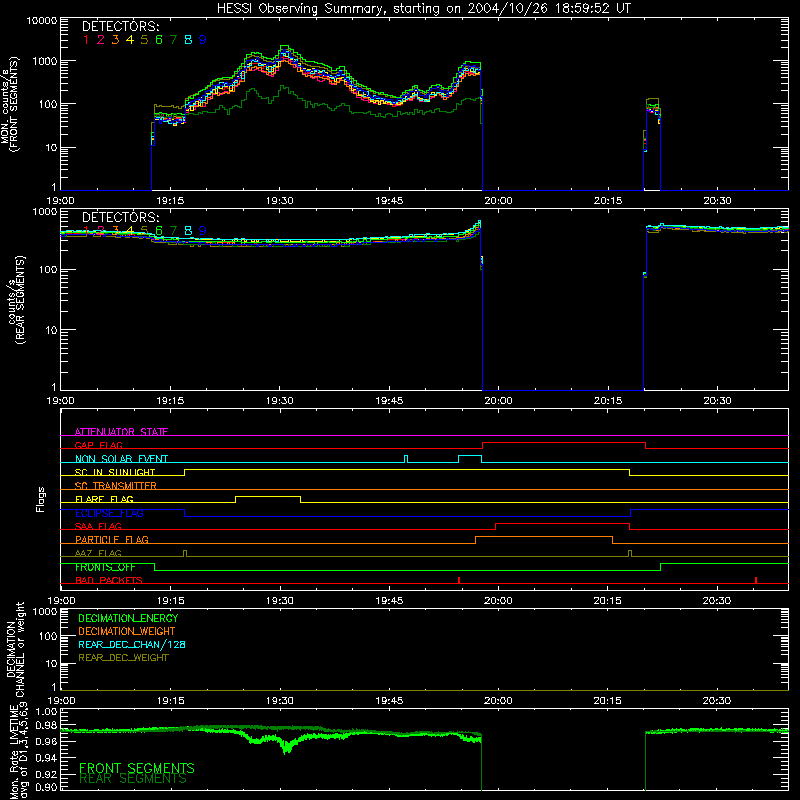This screenshot has width=800, height=800.
Task: Click the REAR_DEC_CHAN/128 legend entry
Action: point(132,644)
